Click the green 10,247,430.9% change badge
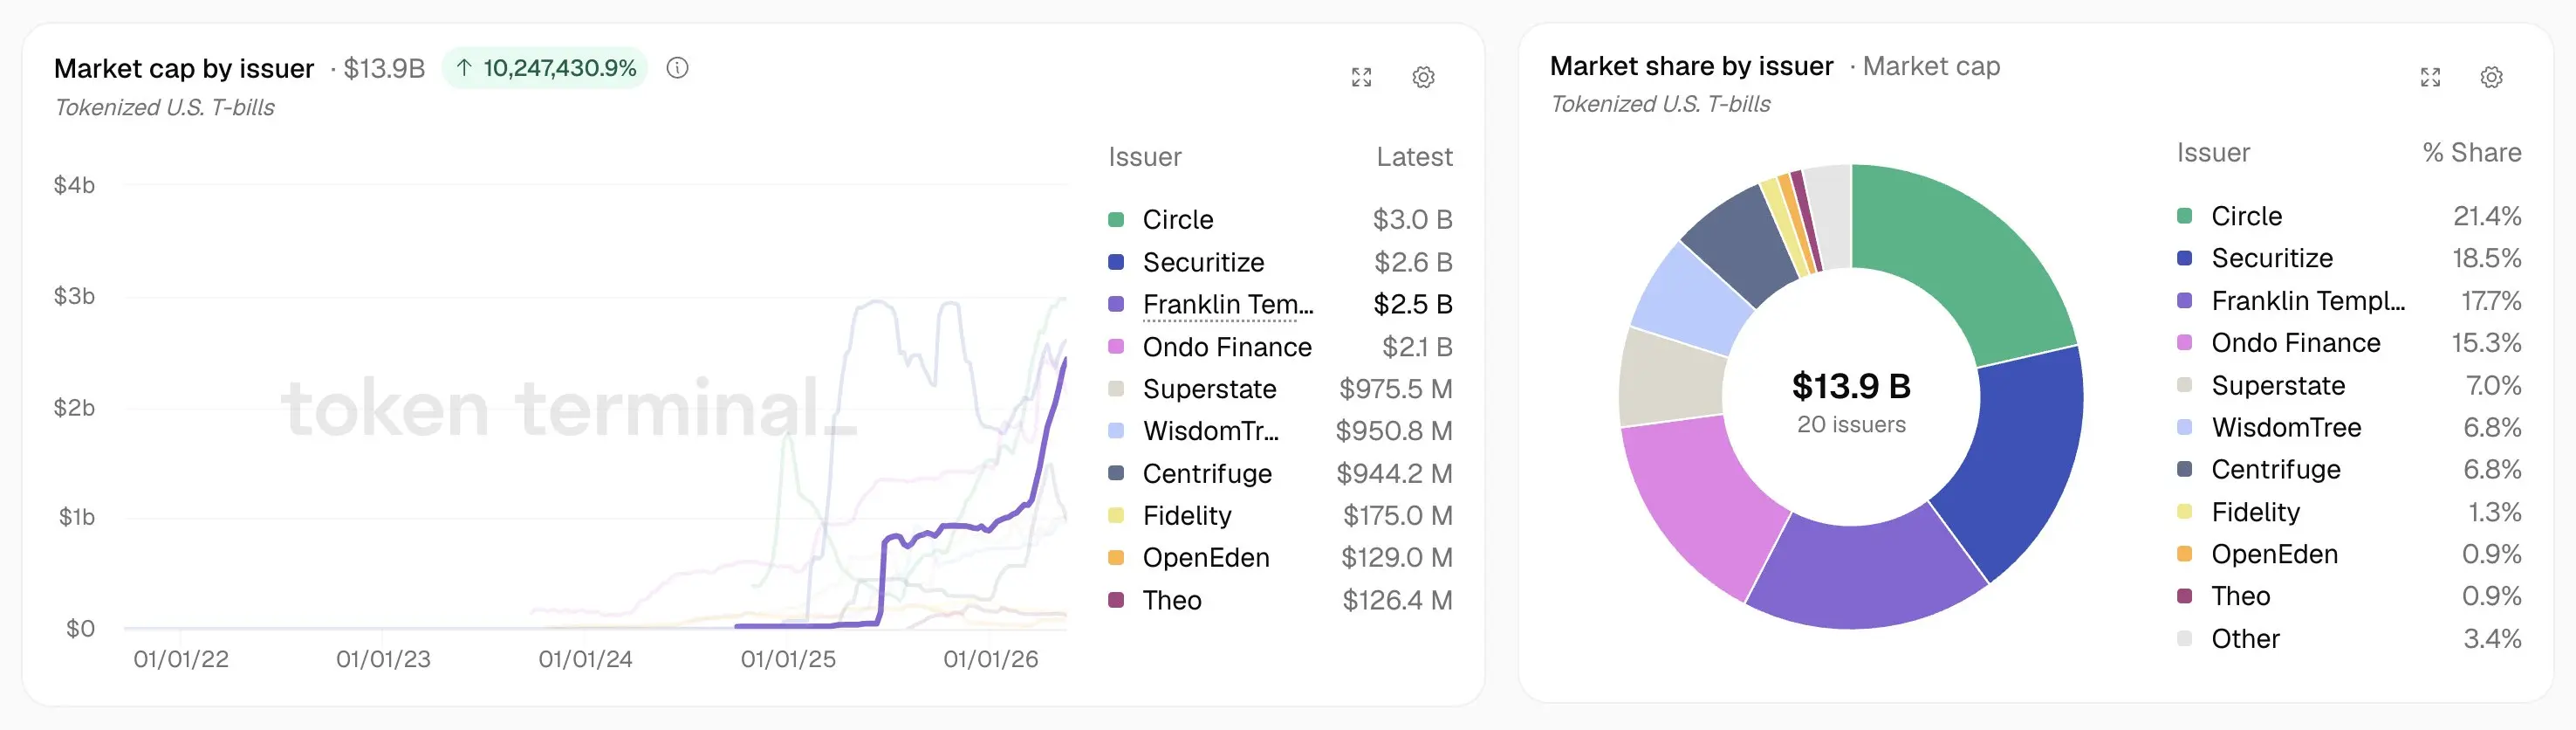 [x=545, y=68]
